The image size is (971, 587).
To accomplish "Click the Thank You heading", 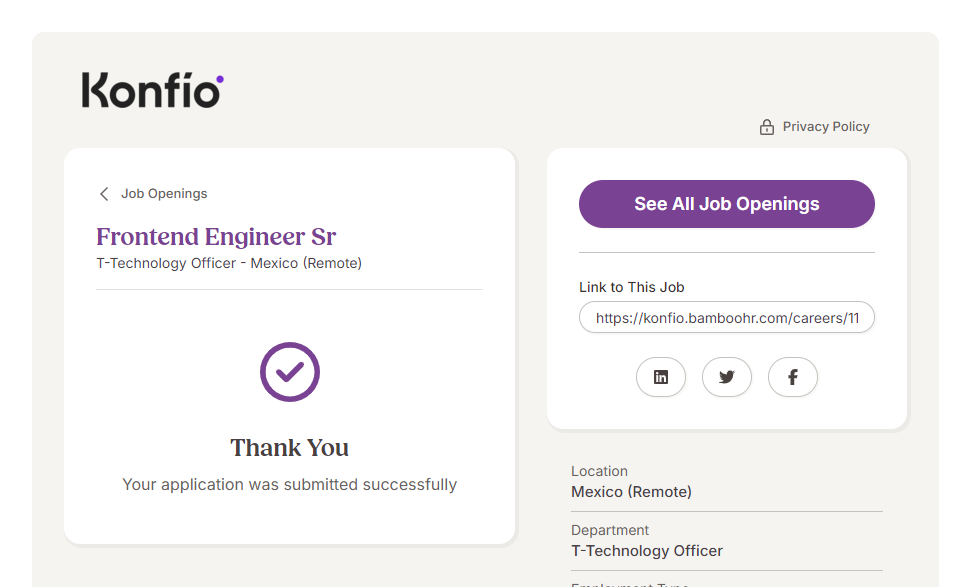I will (x=290, y=448).
